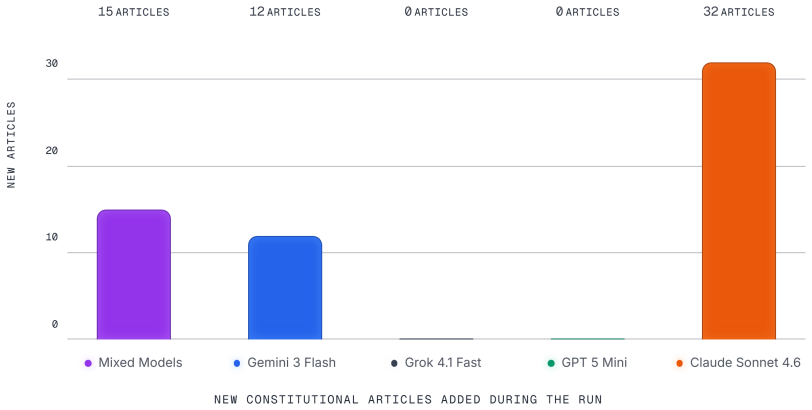Toggle the Grok 4.1 Fast legend label
Screen dimensions: 812x410
(443, 363)
